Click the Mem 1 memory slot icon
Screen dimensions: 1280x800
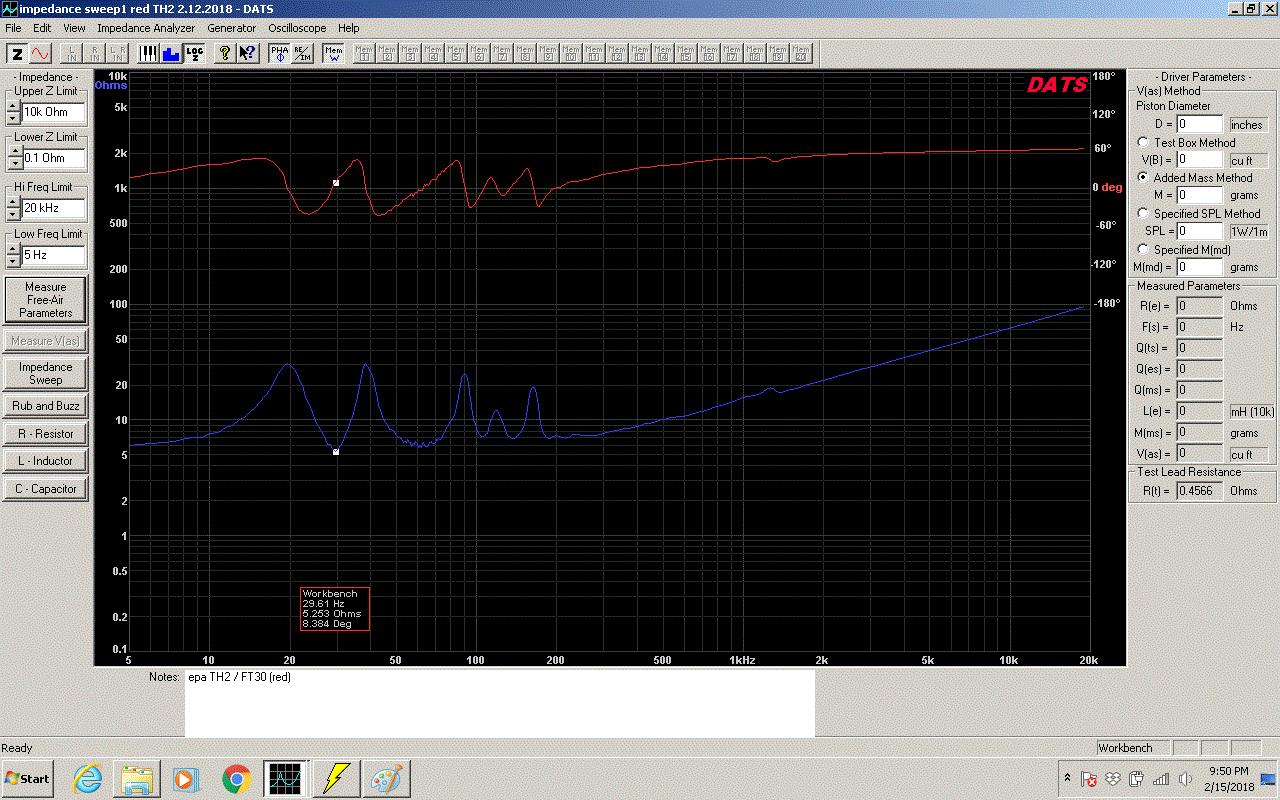click(364, 54)
